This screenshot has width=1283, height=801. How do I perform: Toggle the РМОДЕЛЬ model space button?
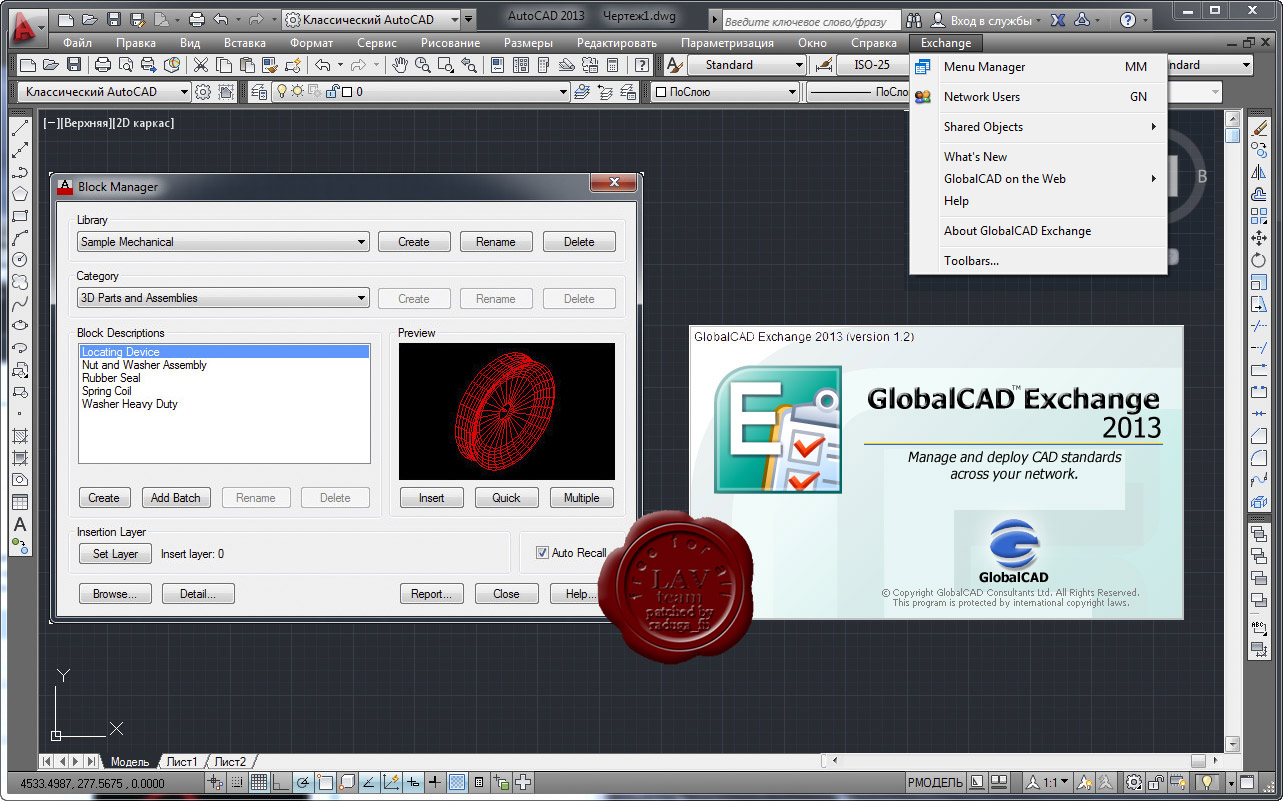click(936, 783)
